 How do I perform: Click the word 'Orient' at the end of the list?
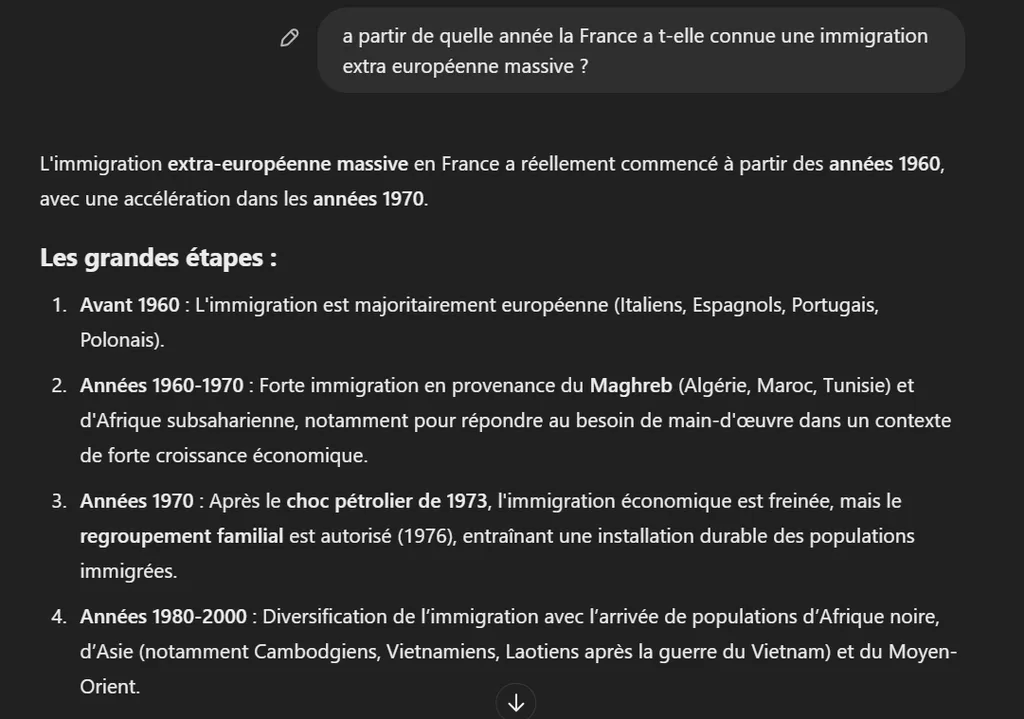108,687
